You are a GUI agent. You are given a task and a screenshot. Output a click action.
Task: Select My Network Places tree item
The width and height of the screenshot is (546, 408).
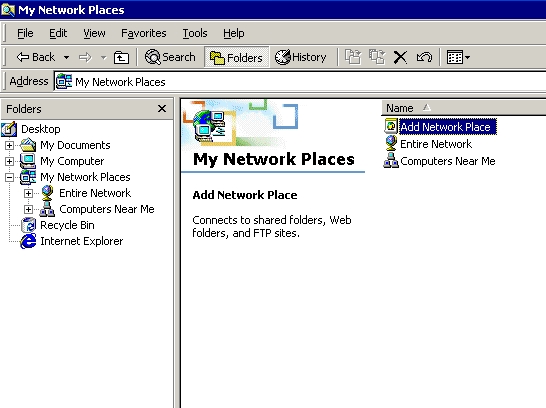(x=85, y=177)
